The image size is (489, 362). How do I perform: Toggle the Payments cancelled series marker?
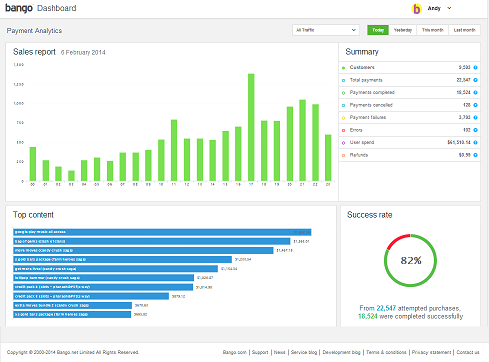(x=343, y=105)
